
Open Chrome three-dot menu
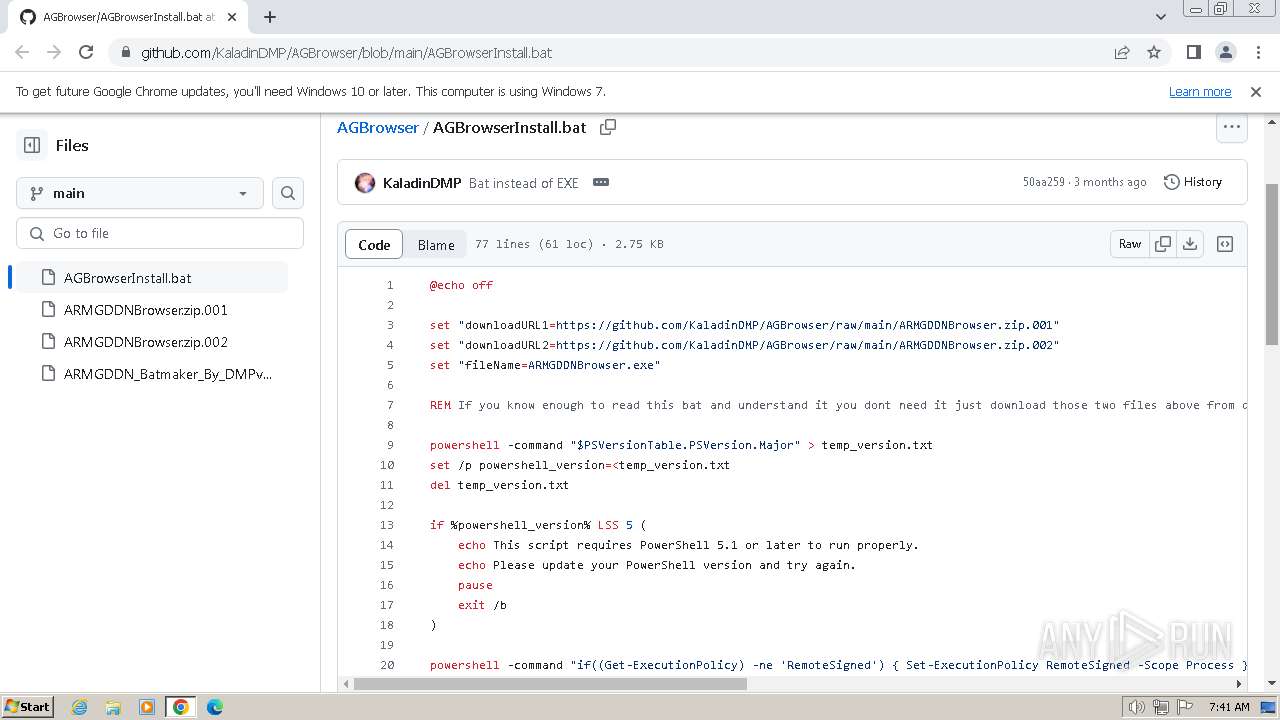pyautogui.click(x=1257, y=52)
